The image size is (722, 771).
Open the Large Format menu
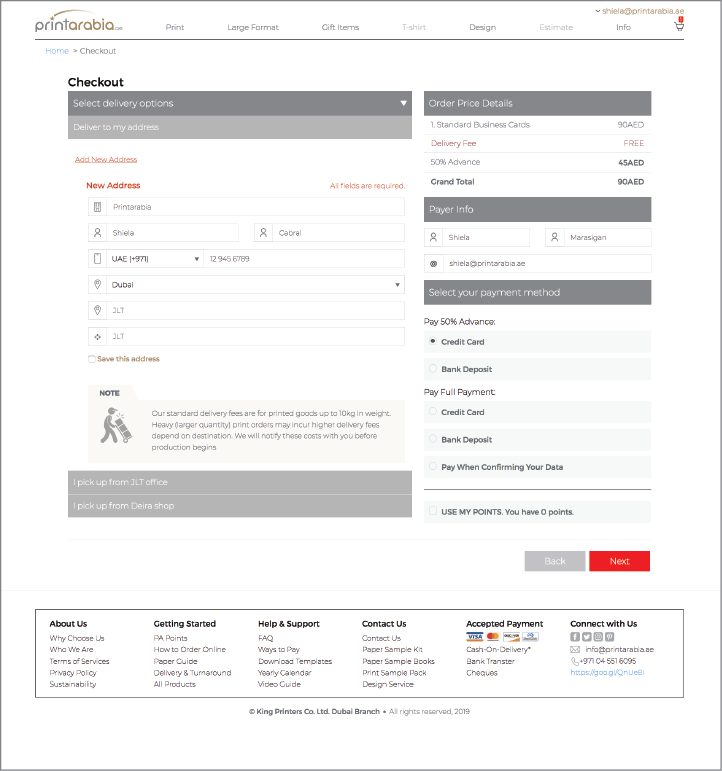coord(253,27)
